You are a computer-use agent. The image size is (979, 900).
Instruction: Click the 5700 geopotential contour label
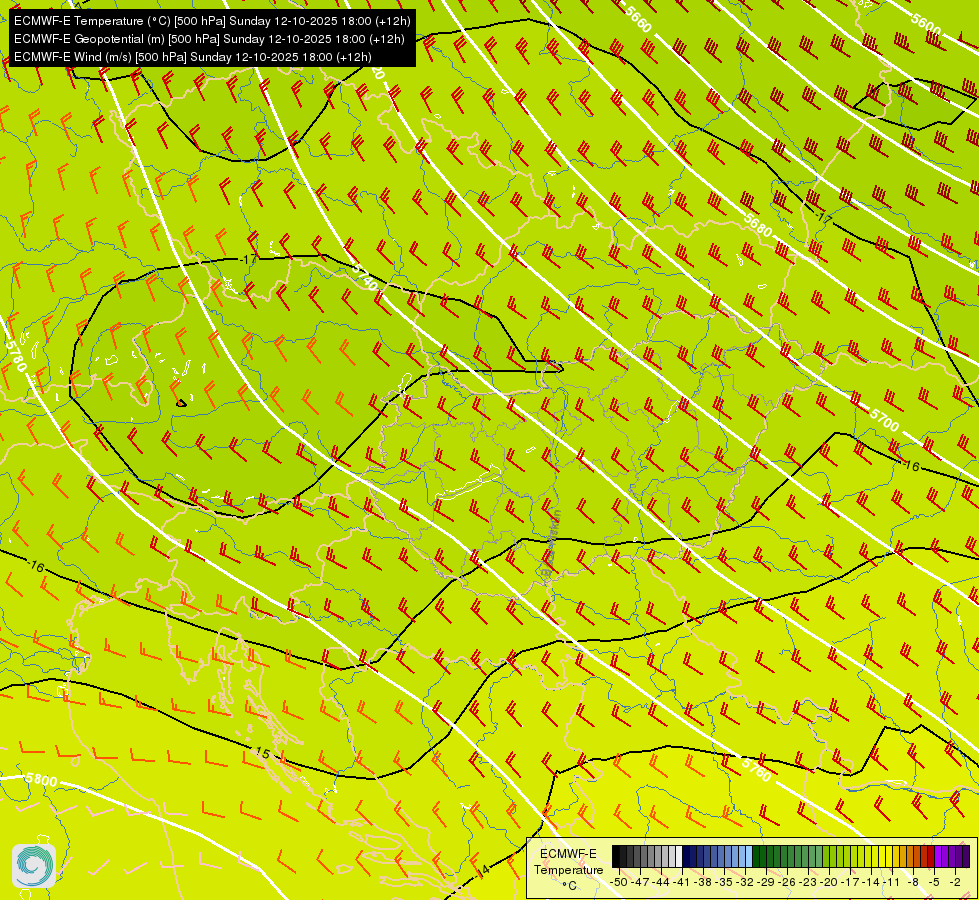click(x=884, y=420)
